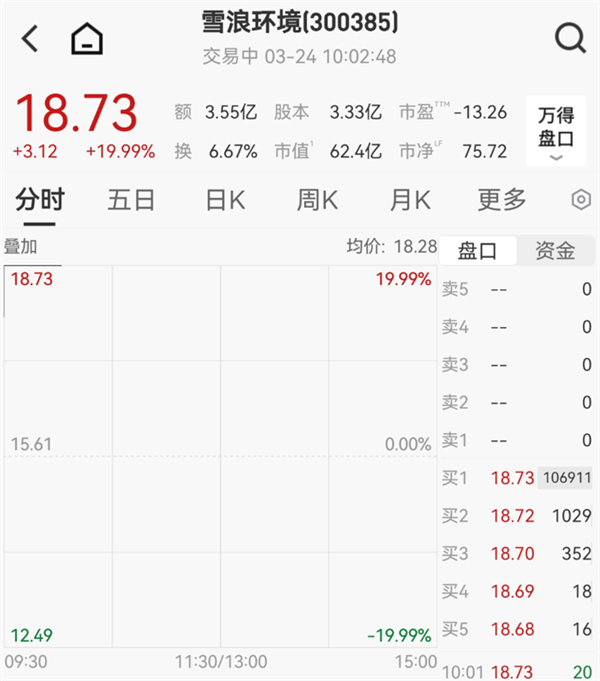Screen dimensions: 600x681
Task: Expand the 万得盘口 dropdown
Action: click(556, 130)
